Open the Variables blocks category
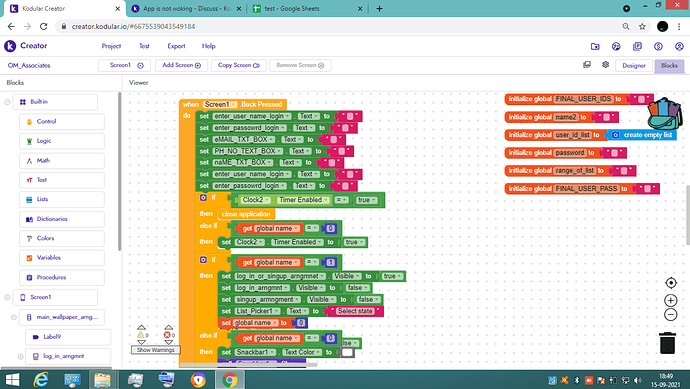Screen dimensions: 690x389 [62, 257]
